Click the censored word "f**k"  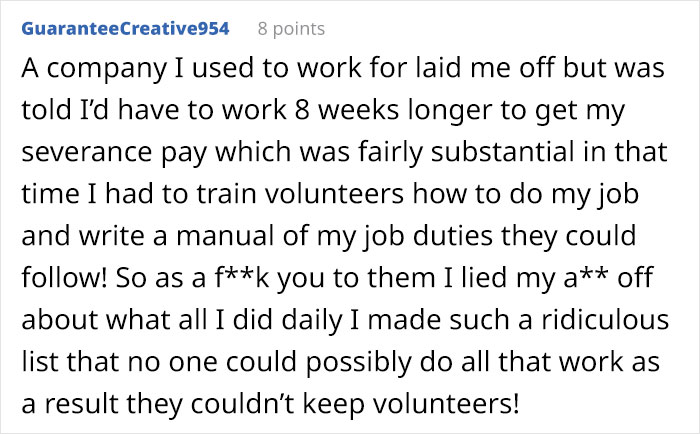(x=240, y=281)
